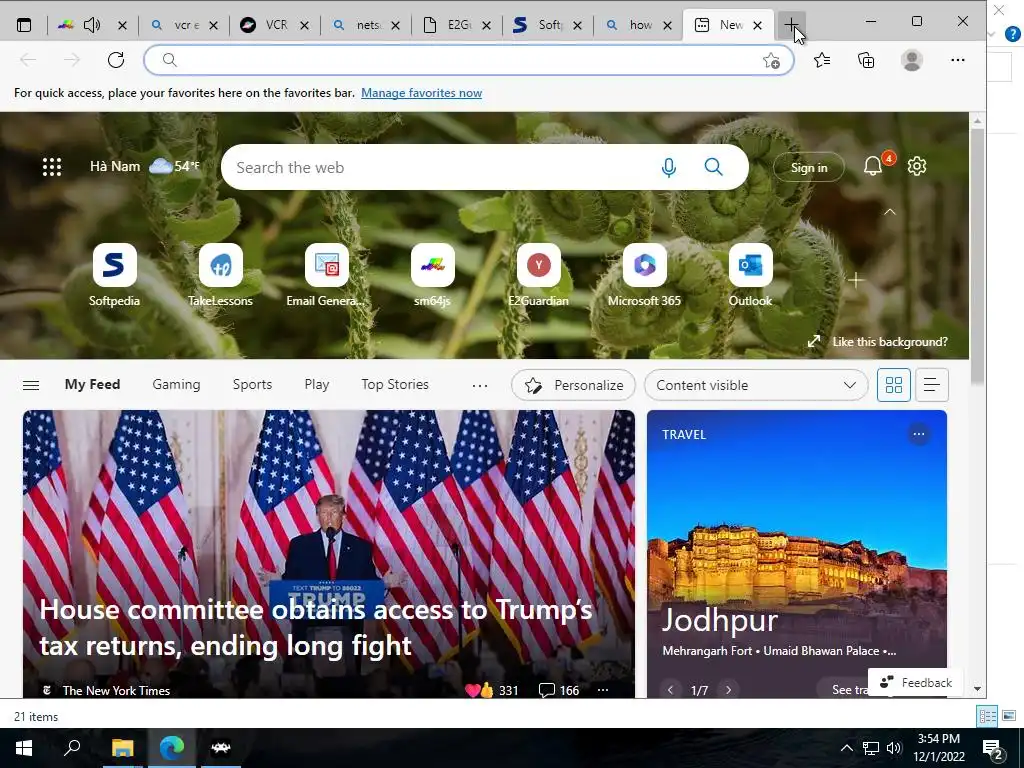This screenshot has width=1024, height=768.
Task: Click the Sign in button
Action: coord(808,168)
